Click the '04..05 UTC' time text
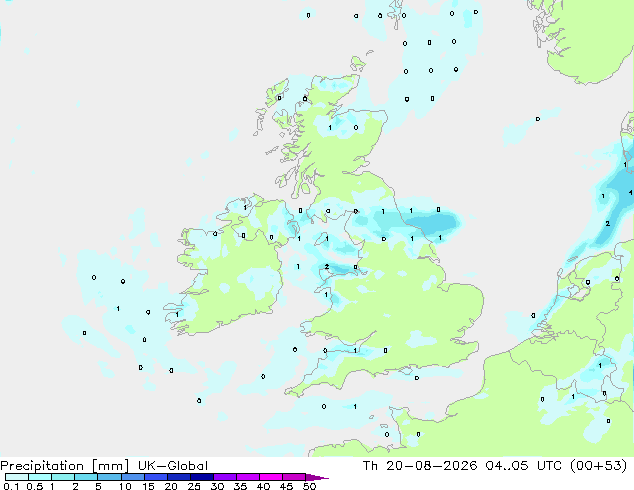Image resolution: width=634 pixels, height=490 pixels. tap(524, 466)
